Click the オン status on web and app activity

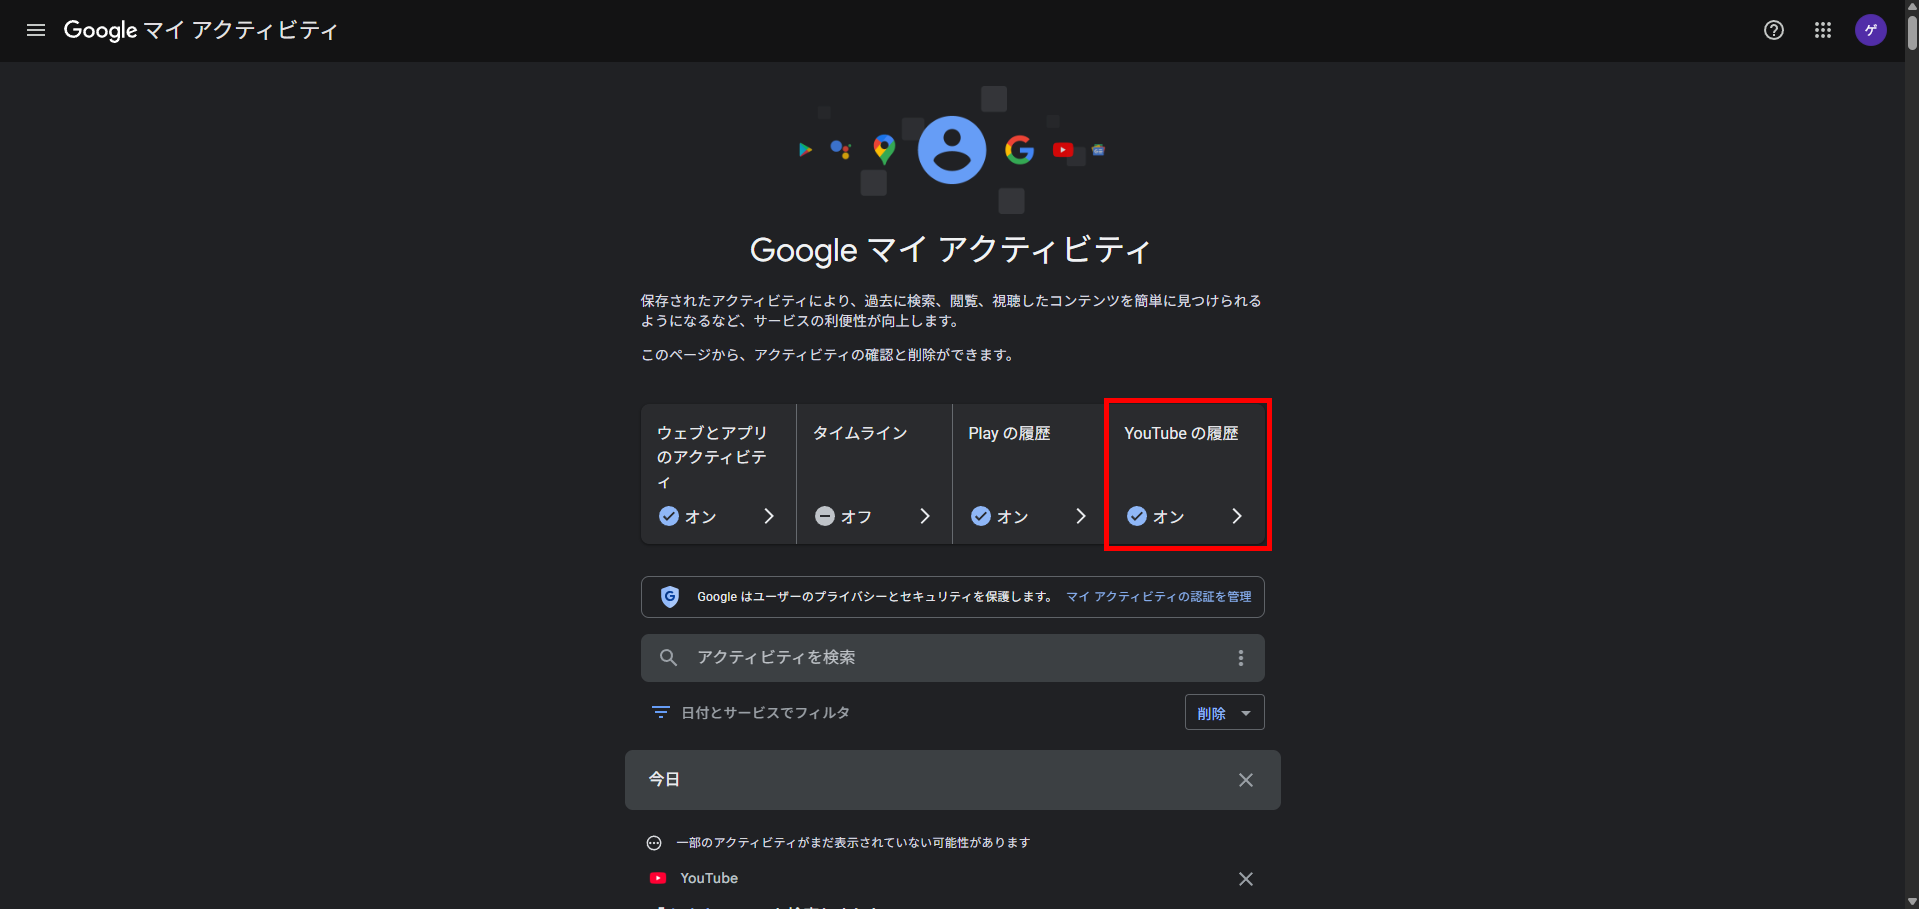(688, 516)
